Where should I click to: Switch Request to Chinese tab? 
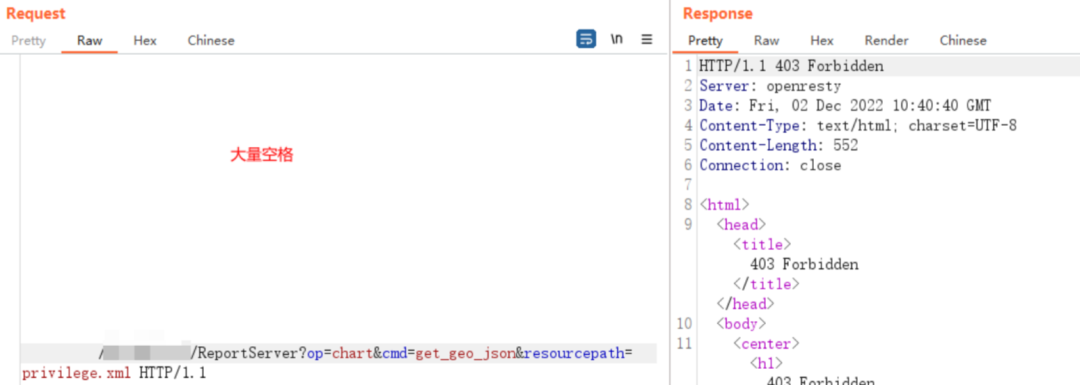point(211,41)
